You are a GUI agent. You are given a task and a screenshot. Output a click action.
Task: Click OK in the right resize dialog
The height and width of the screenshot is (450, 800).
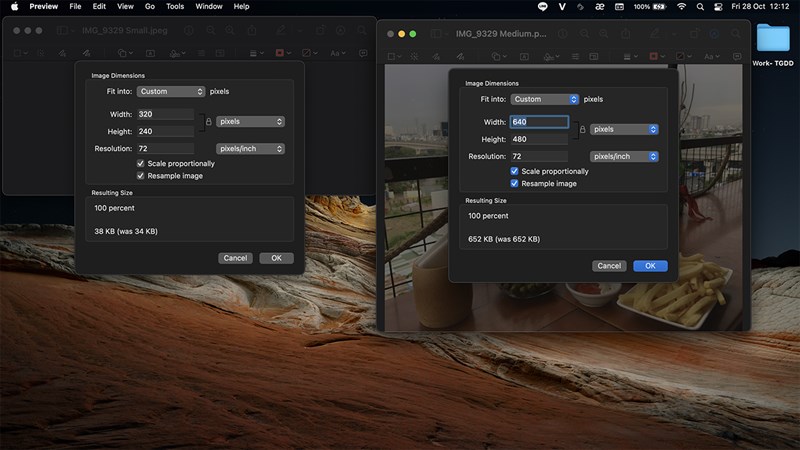650,266
